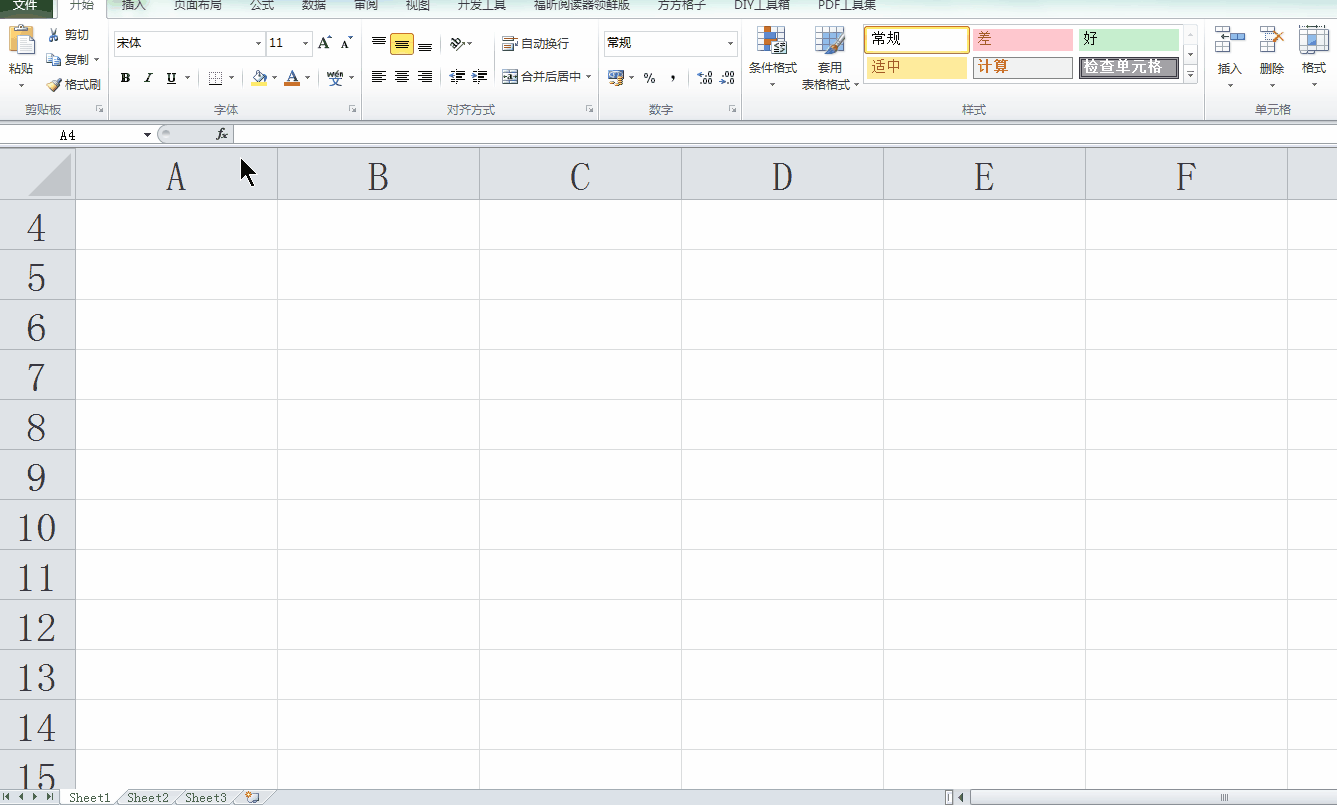Viewport: 1337px width, 805px height.
Task: Click the text orientation icon
Action: point(457,44)
